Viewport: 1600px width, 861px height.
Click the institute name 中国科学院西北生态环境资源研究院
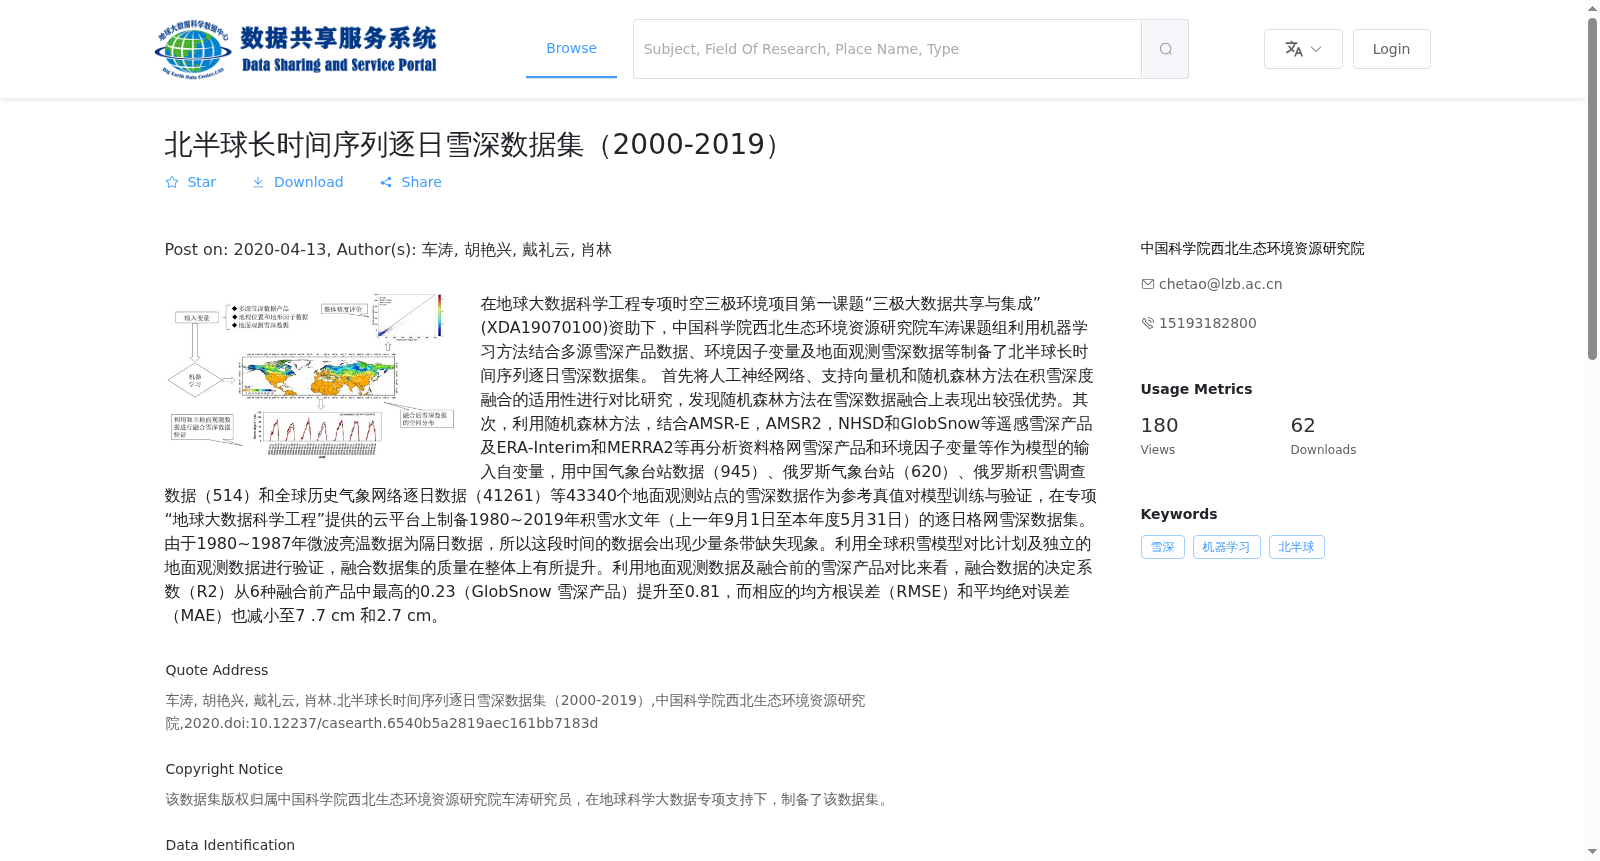[x=1252, y=248]
